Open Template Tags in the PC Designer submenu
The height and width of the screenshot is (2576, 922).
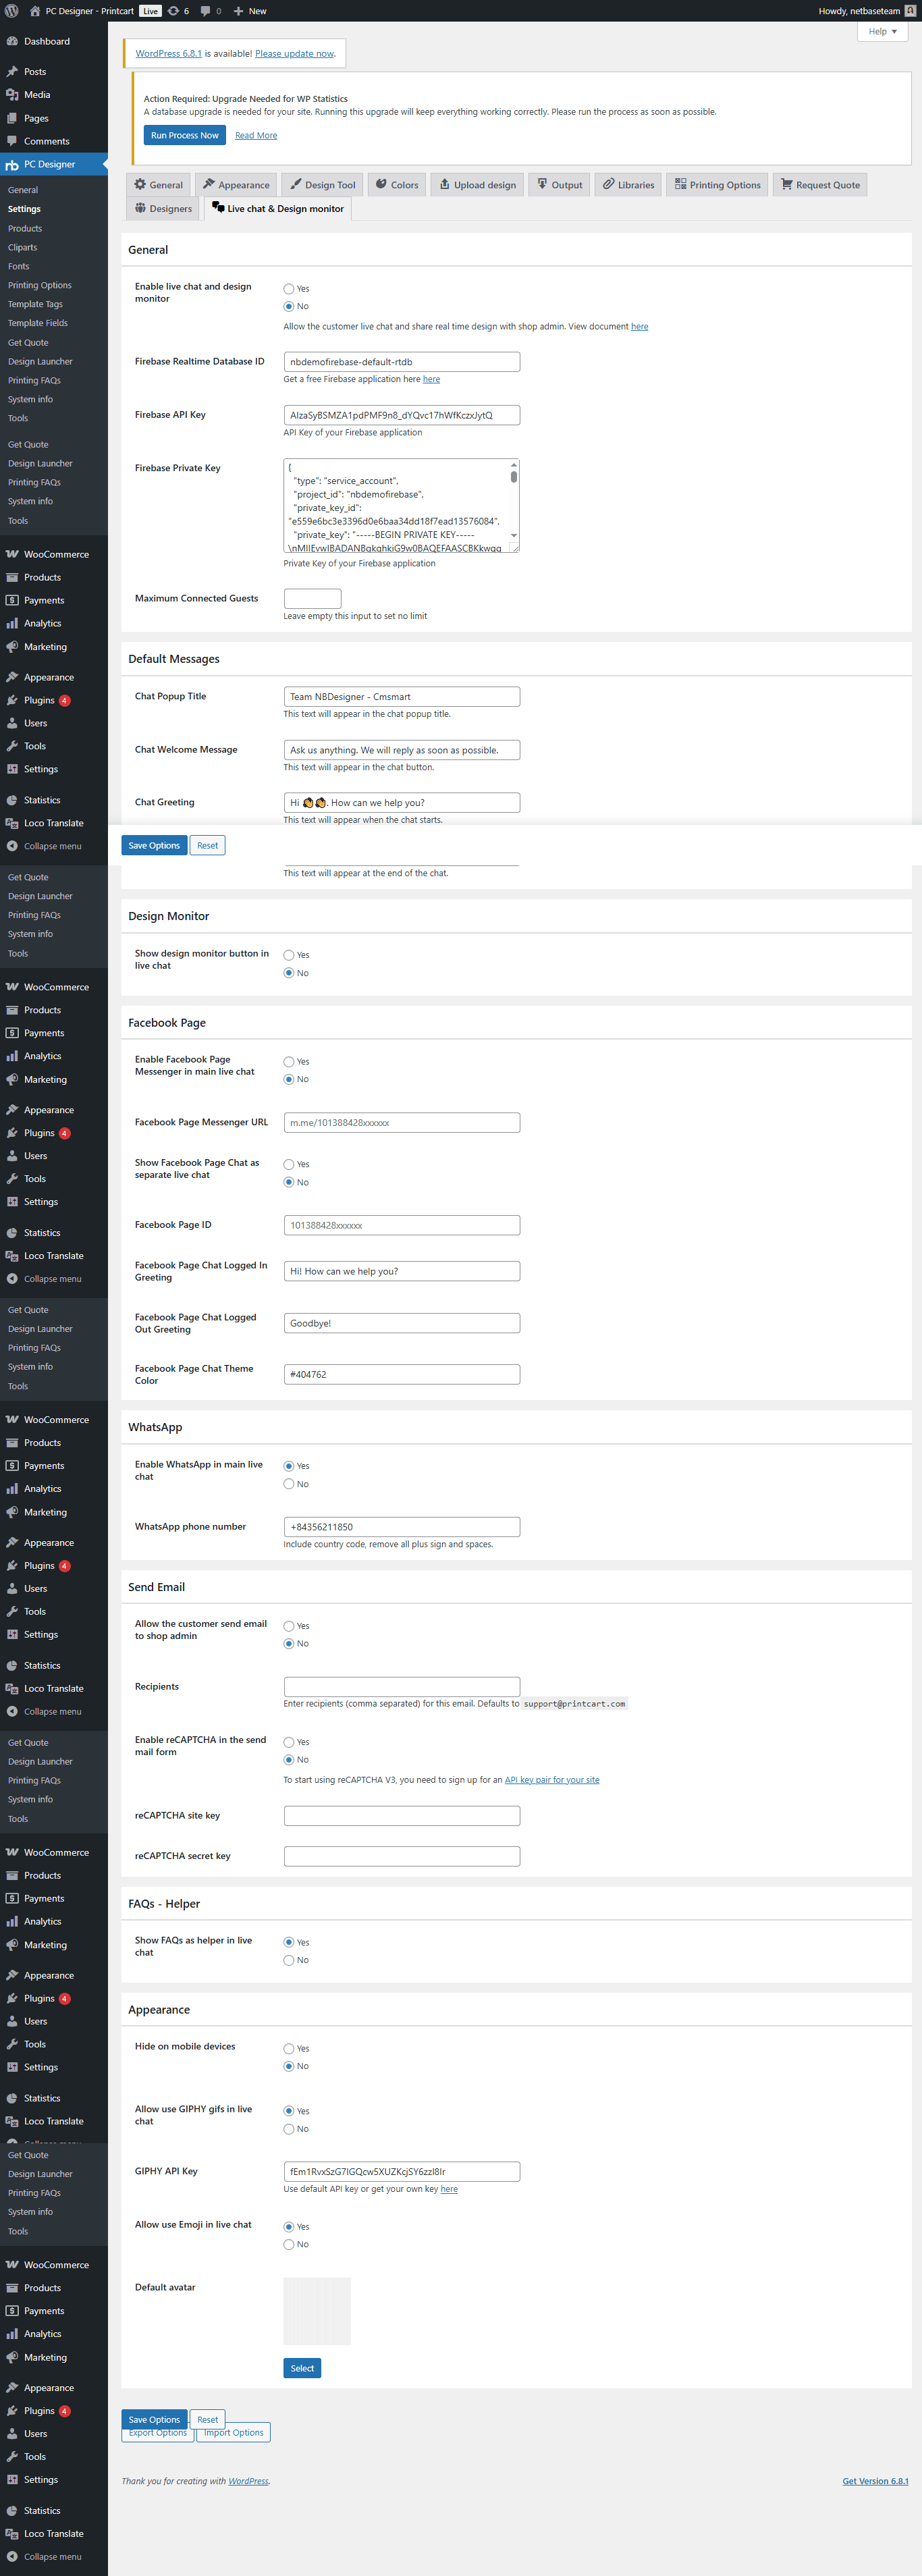coord(35,304)
